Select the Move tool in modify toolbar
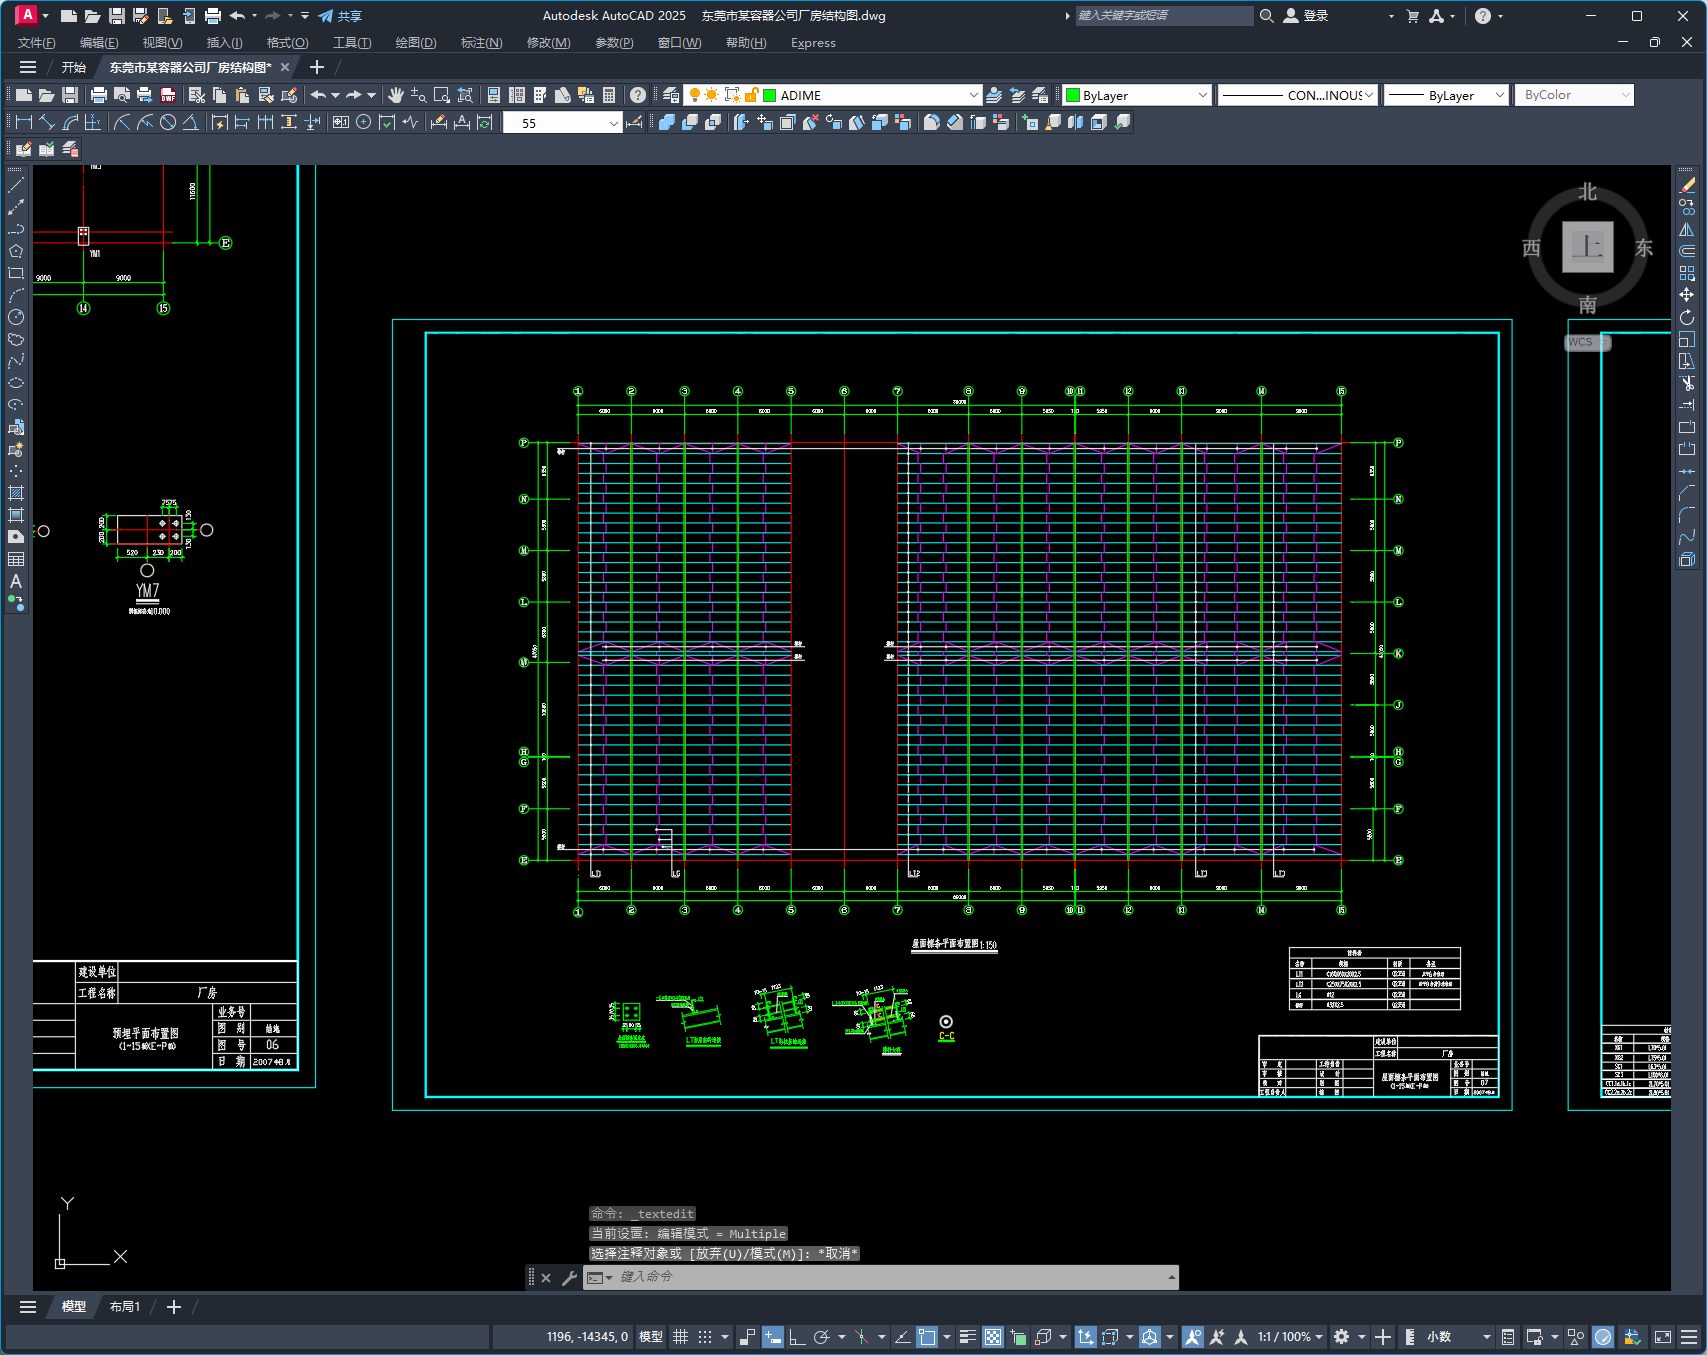The width and height of the screenshot is (1707, 1355). click(1687, 295)
